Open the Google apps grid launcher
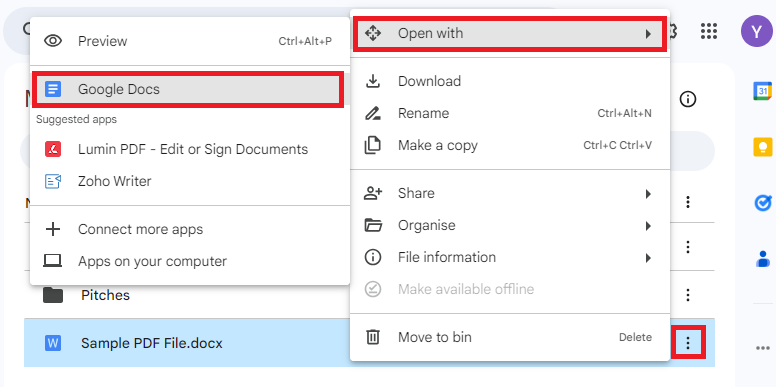 pyautogui.click(x=709, y=31)
